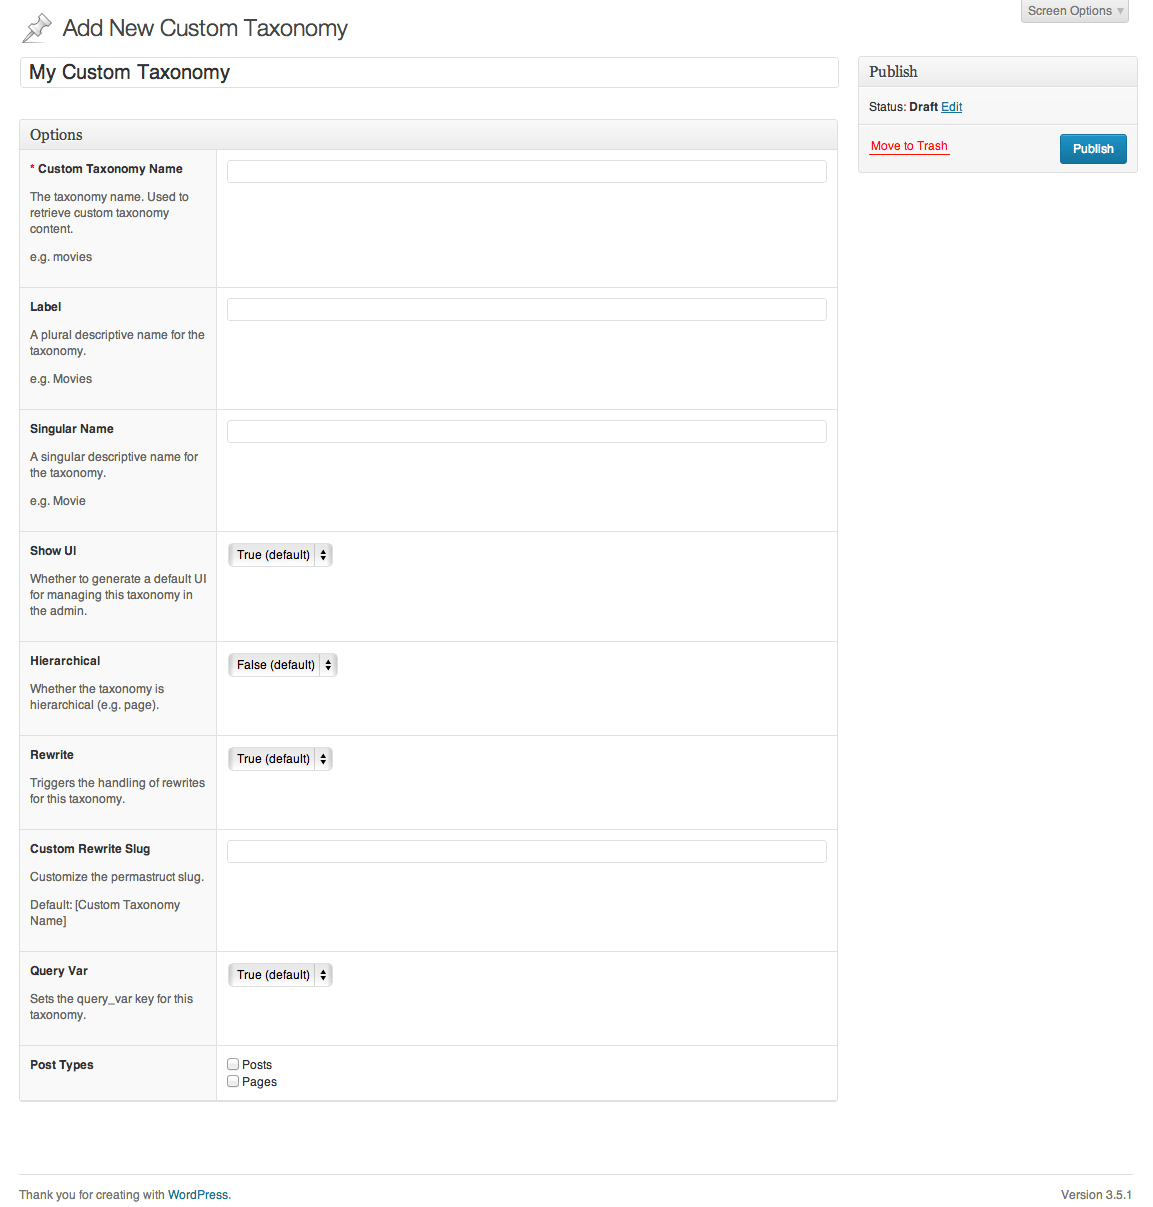The height and width of the screenshot is (1207, 1153).
Task: Enable the Posts post type checkbox
Action: tap(233, 1065)
